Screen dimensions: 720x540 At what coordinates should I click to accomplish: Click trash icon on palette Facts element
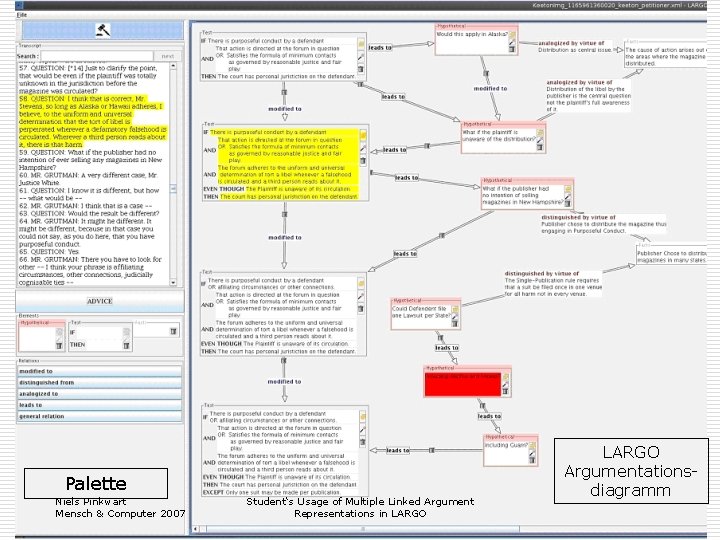click(174, 331)
